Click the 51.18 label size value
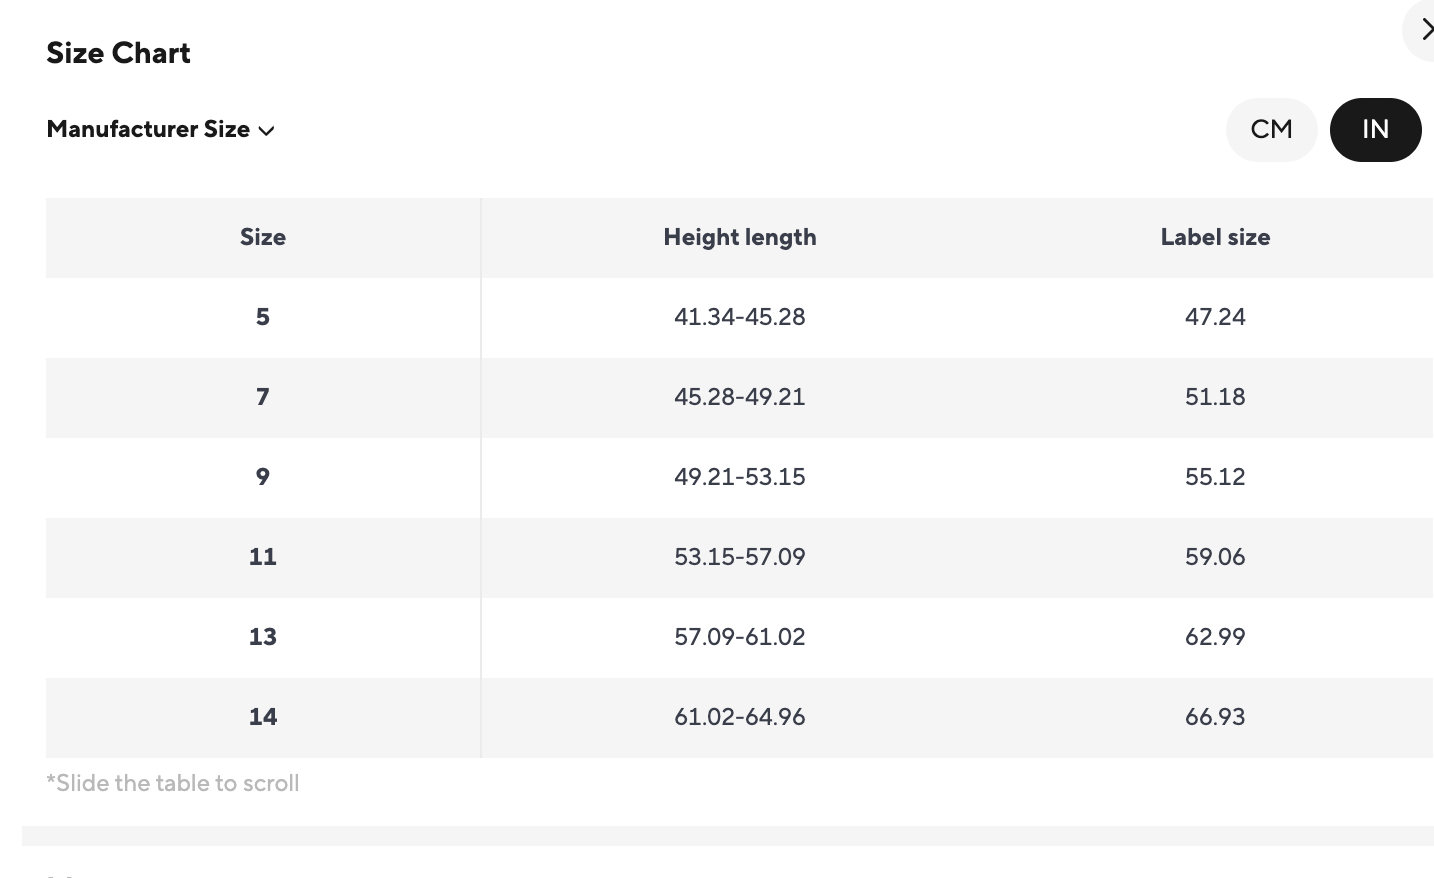 tap(1215, 397)
